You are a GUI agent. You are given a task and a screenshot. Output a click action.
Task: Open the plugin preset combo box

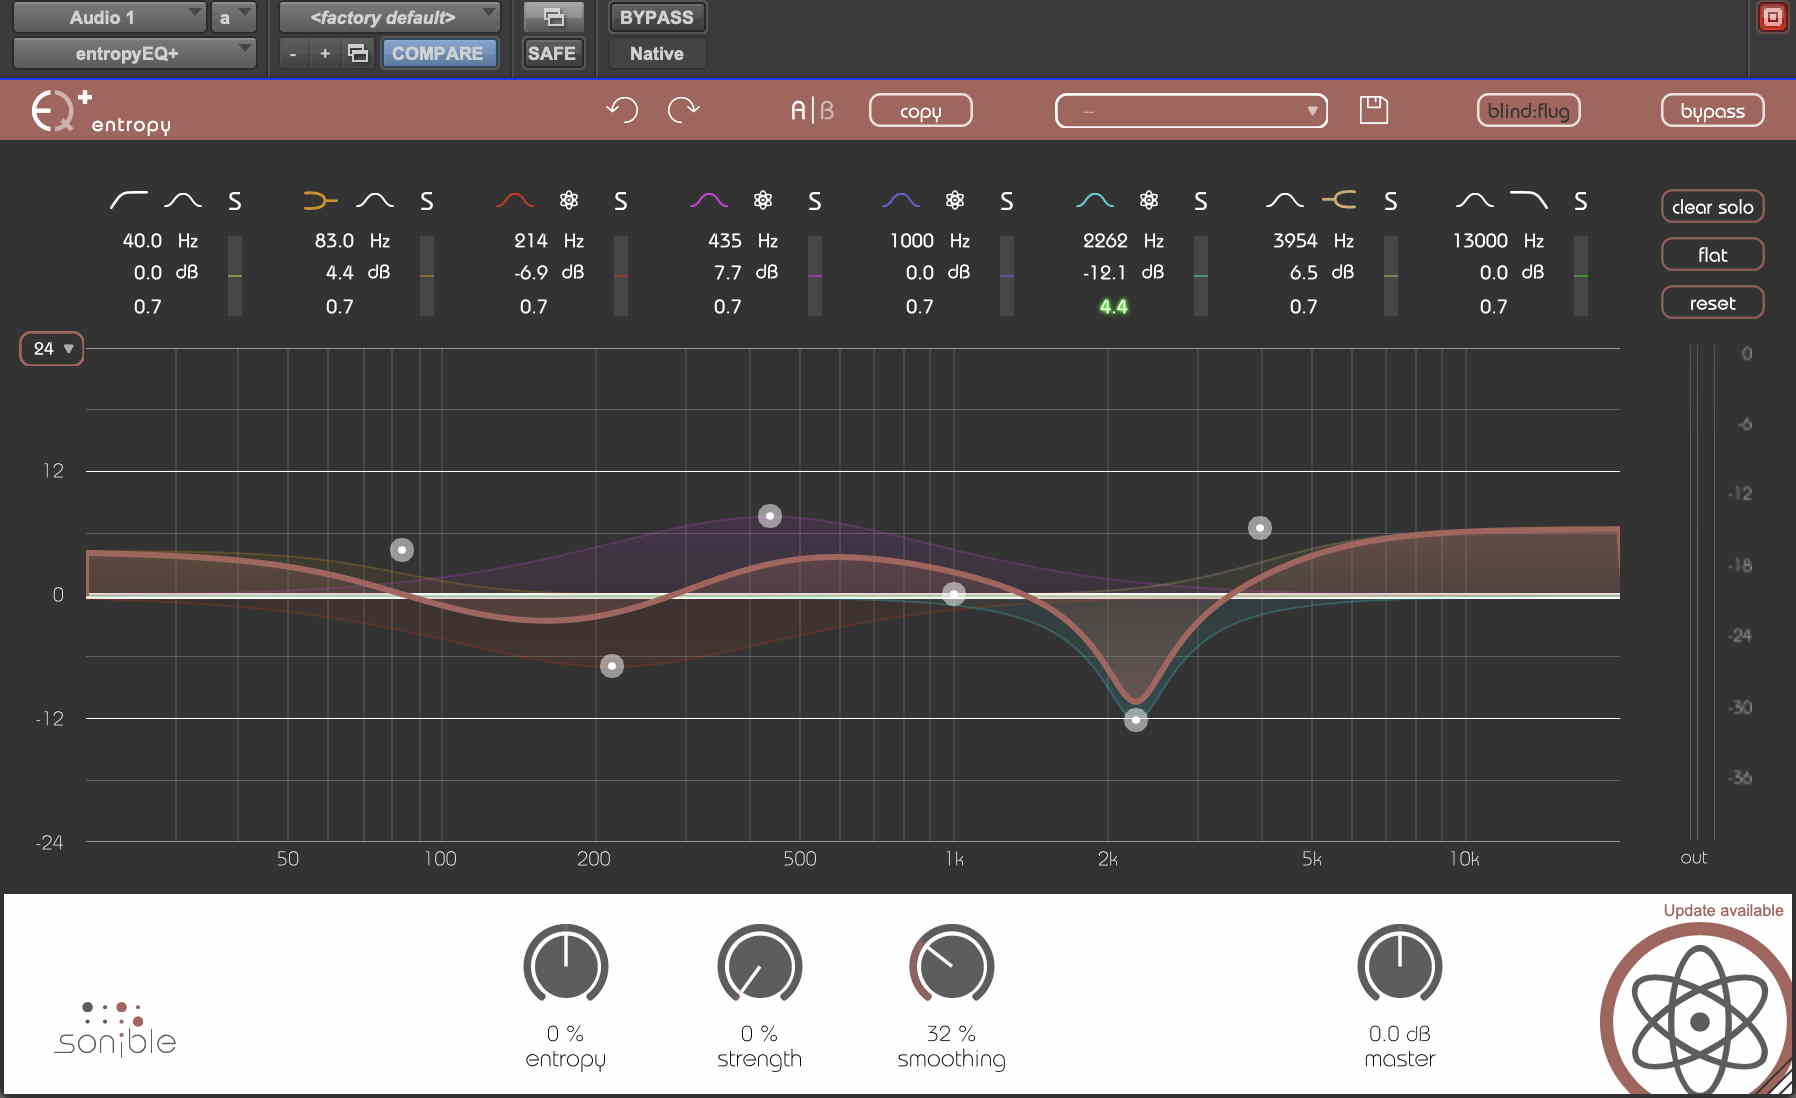tap(1191, 111)
